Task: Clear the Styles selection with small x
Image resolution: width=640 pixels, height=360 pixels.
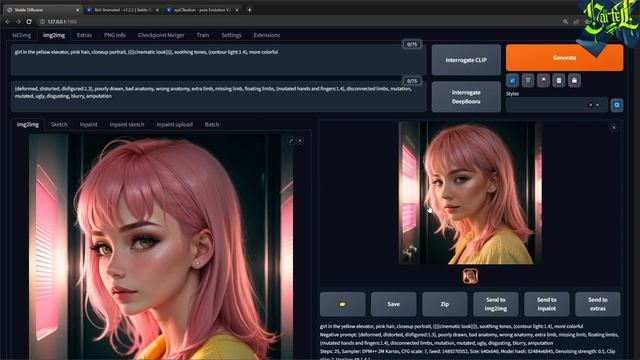Action: 590,105
